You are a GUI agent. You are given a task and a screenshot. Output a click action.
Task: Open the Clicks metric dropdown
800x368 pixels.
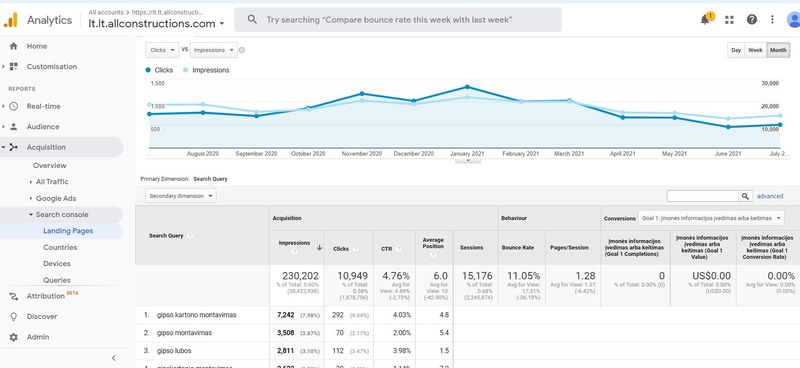[162, 50]
